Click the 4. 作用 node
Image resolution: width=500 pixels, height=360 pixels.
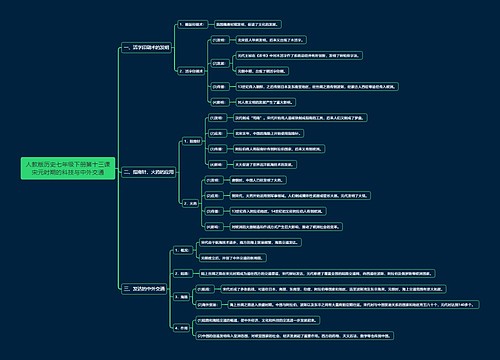click(182, 328)
